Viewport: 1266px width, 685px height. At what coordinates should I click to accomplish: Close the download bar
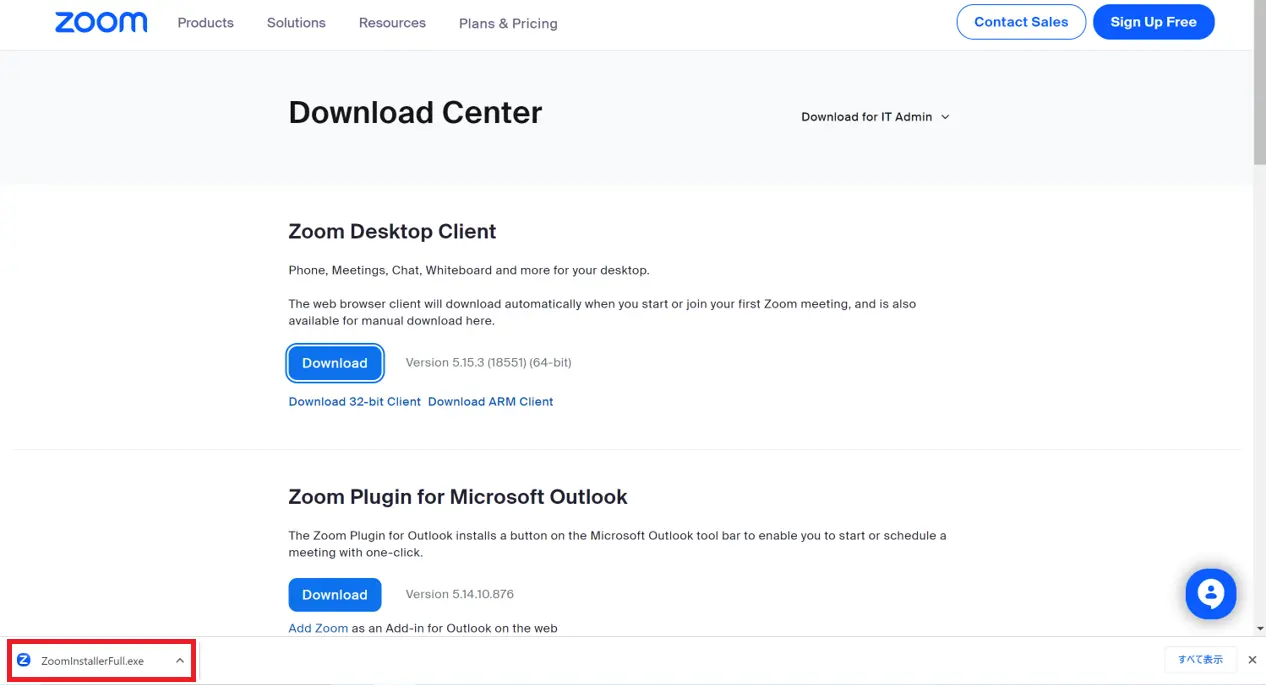[x=1252, y=660]
